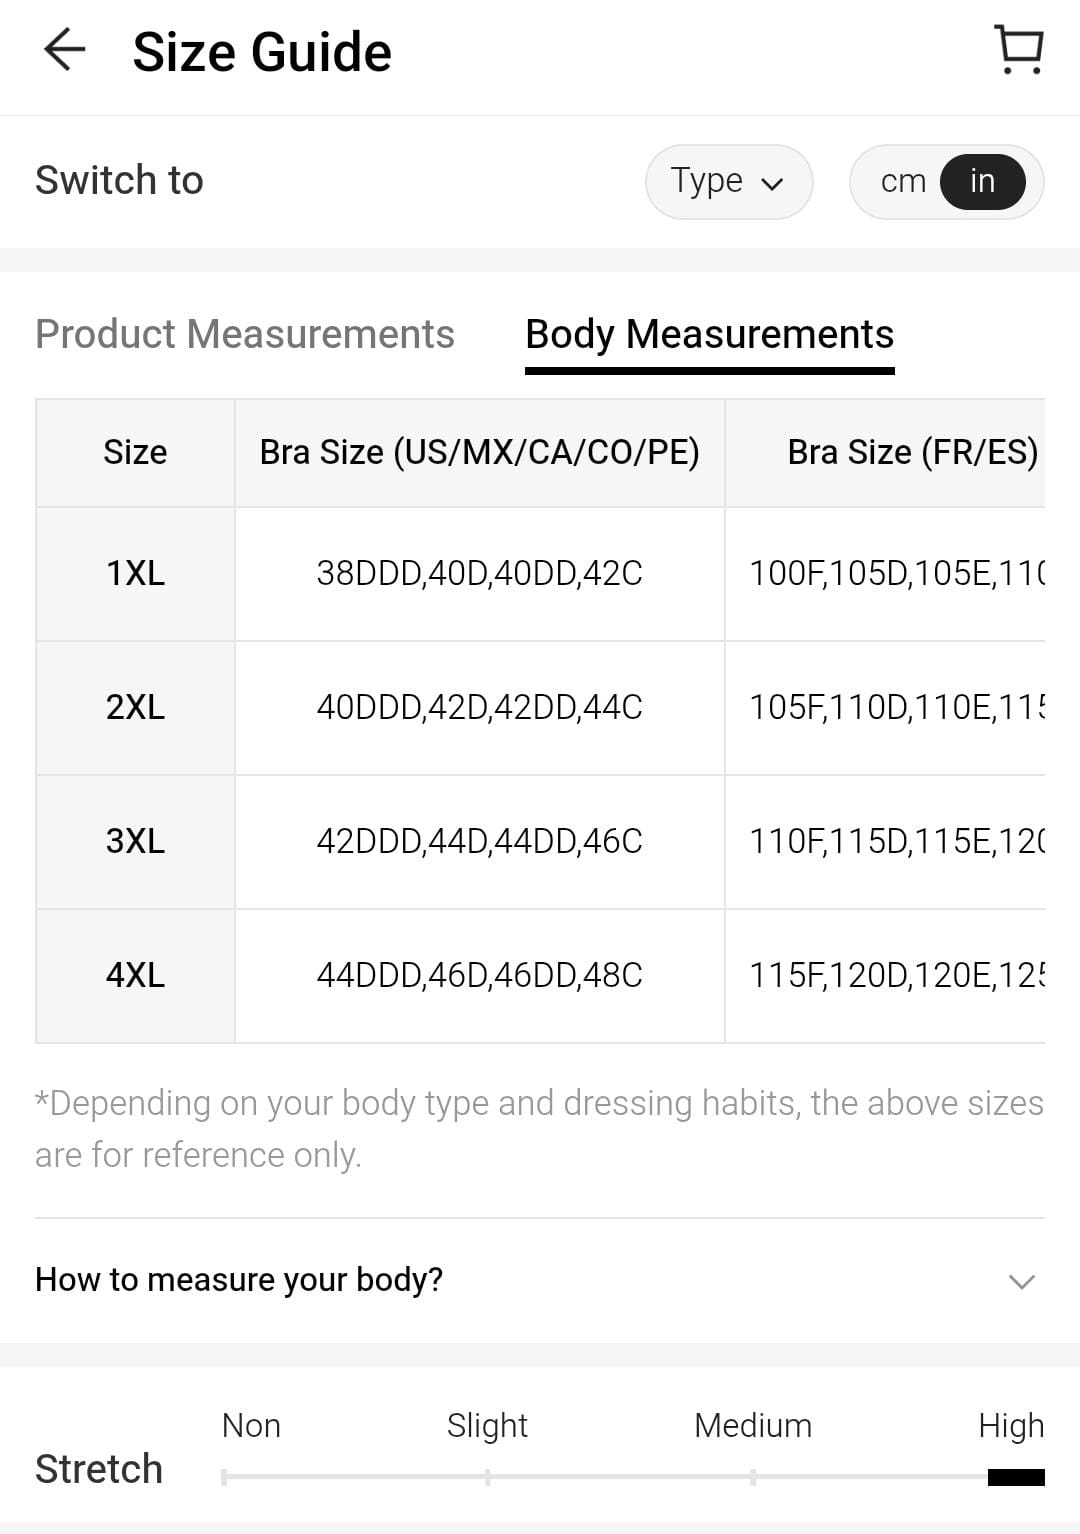Choose the 4XL size row

tap(135, 975)
